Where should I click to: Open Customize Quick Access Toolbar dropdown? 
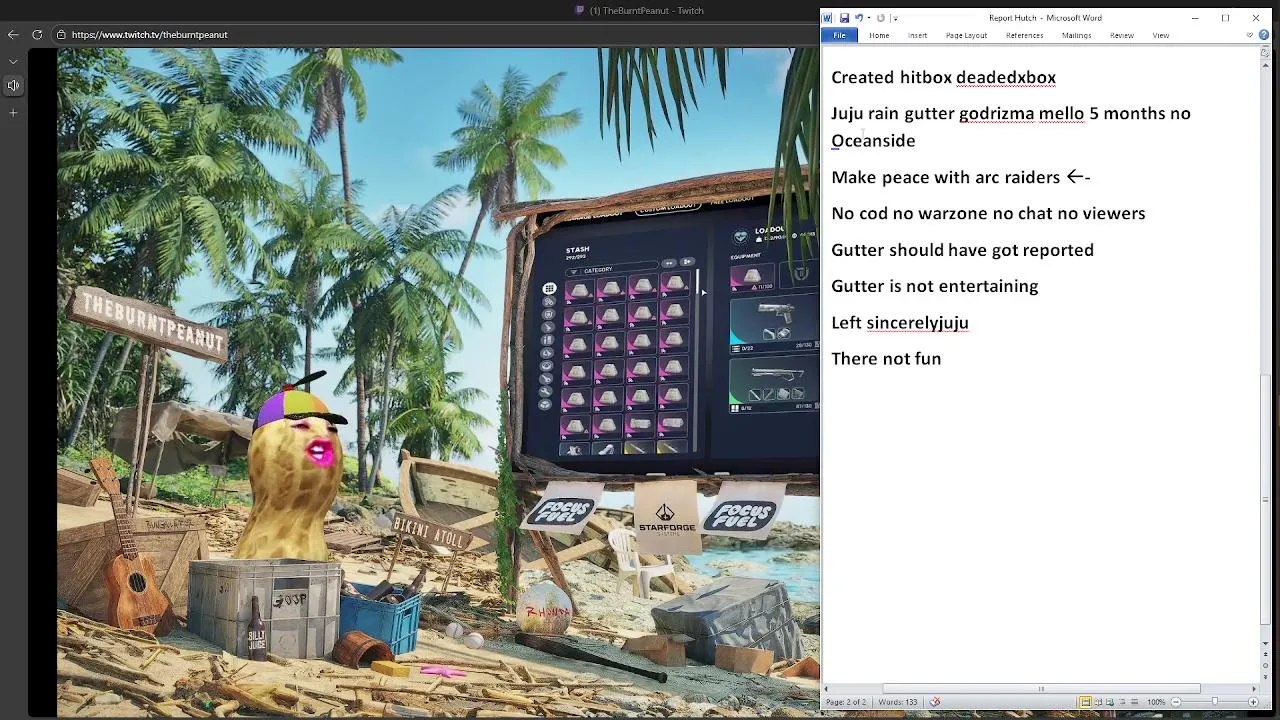pyautogui.click(x=895, y=18)
